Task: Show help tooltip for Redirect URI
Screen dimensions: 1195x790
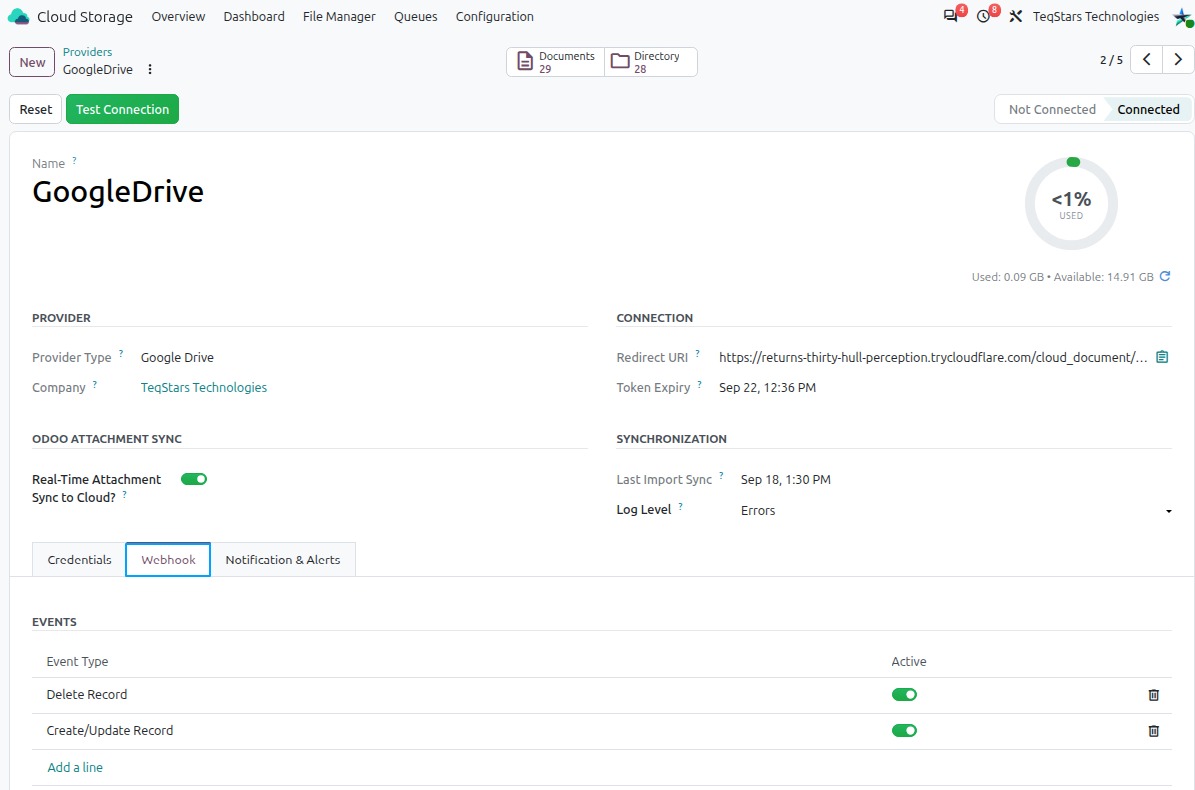Action: click(x=697, y=353)
